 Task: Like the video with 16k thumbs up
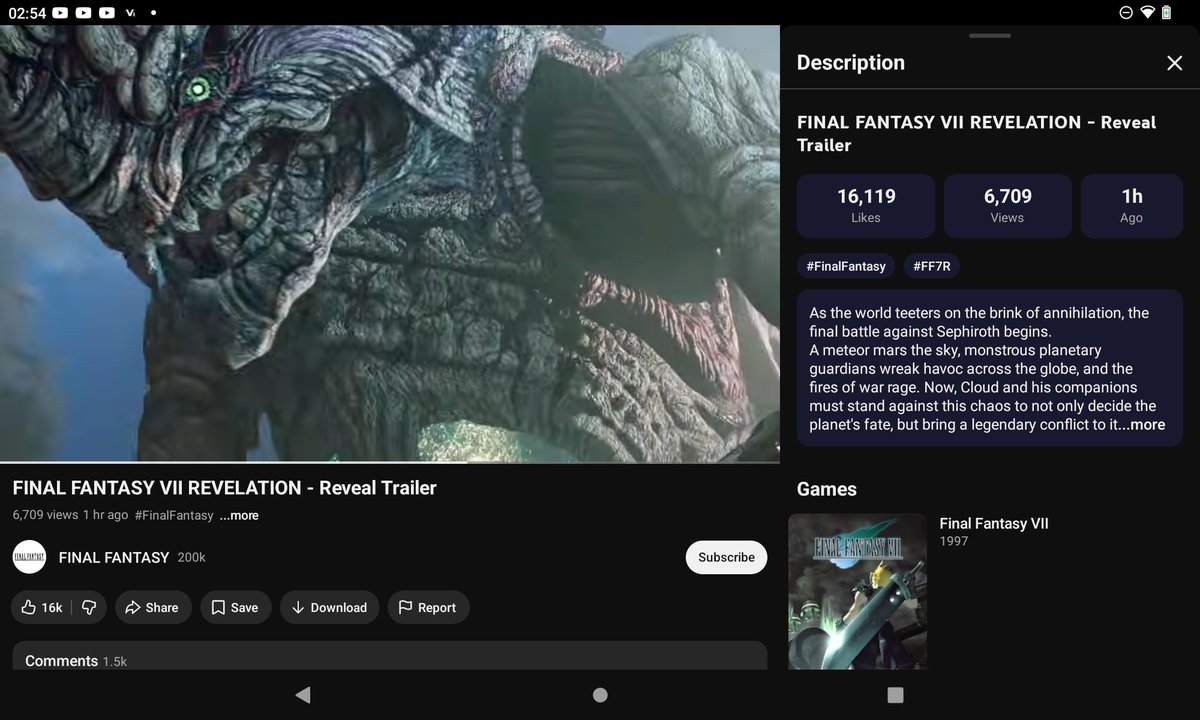42,607
